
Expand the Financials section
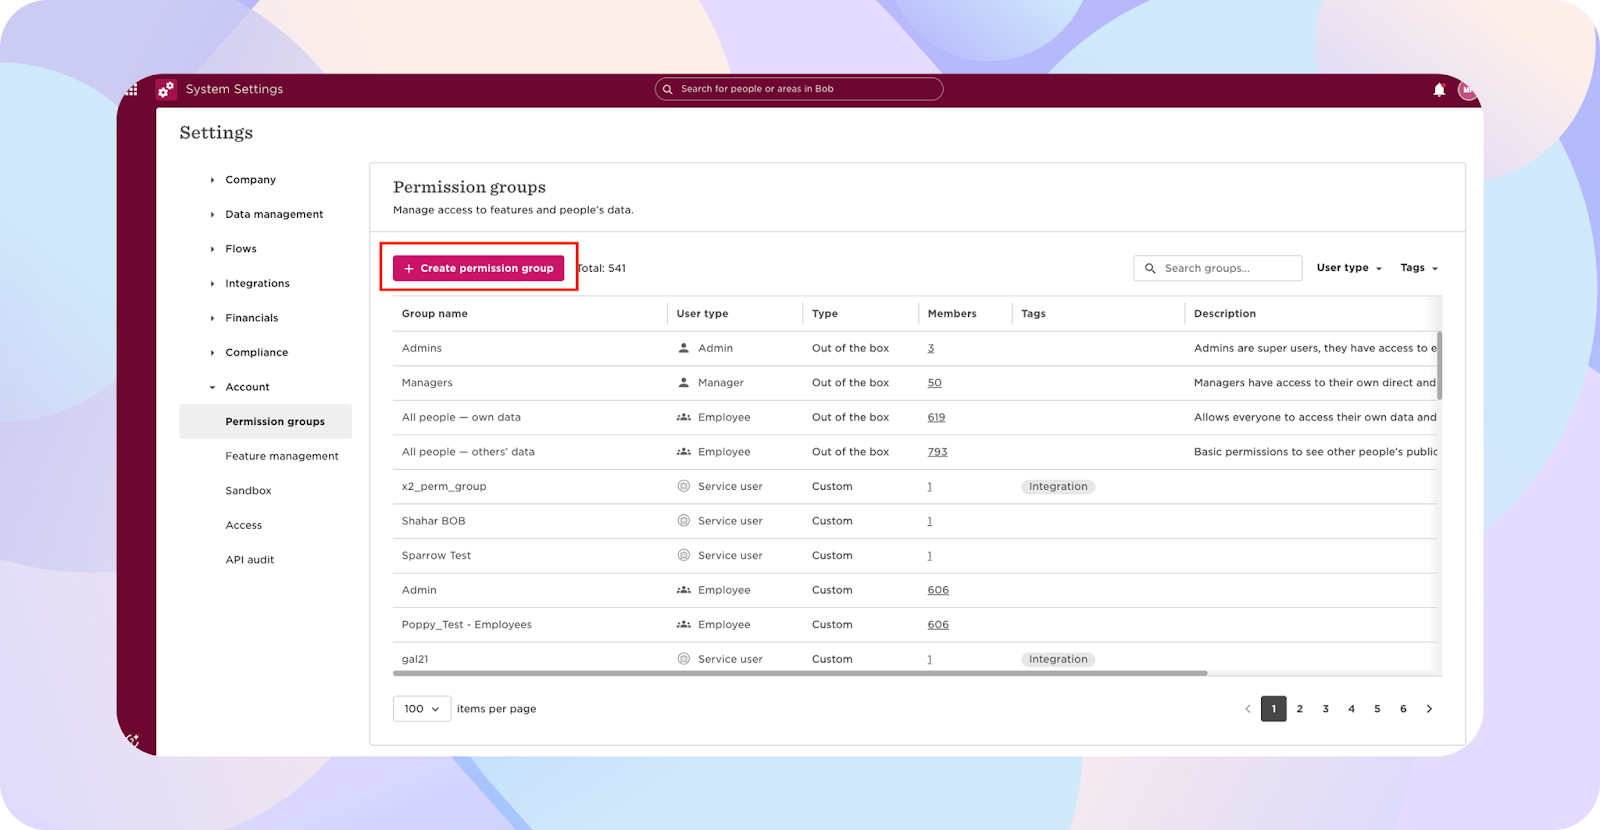212,318
